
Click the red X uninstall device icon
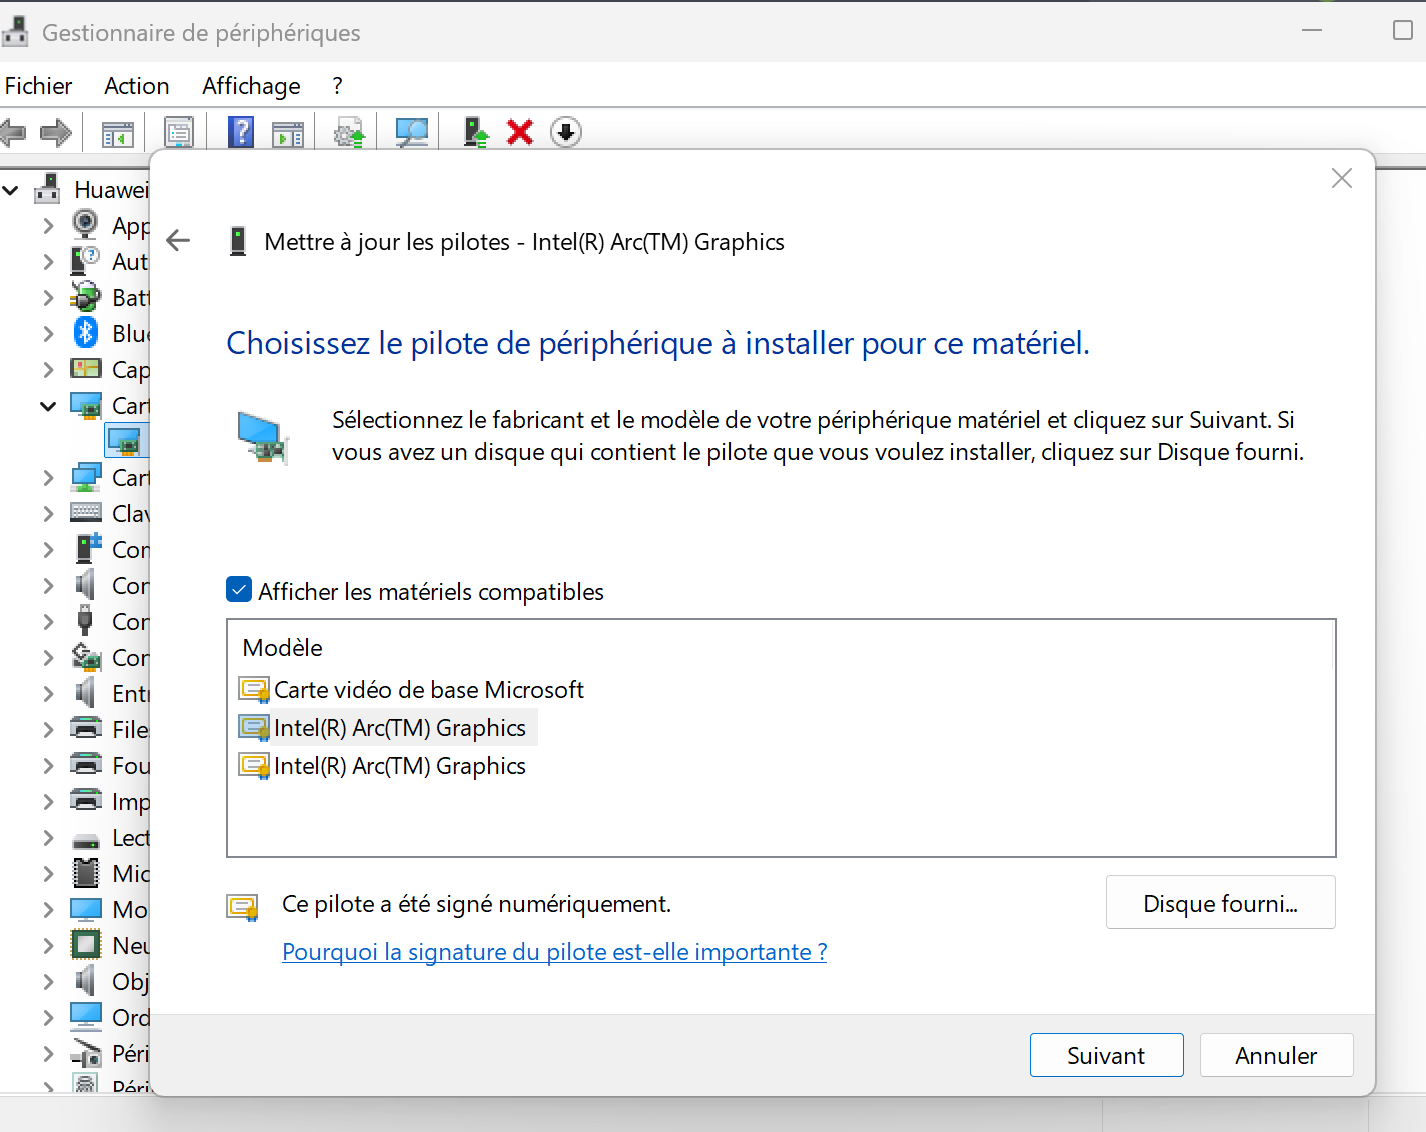click(520, 132)
